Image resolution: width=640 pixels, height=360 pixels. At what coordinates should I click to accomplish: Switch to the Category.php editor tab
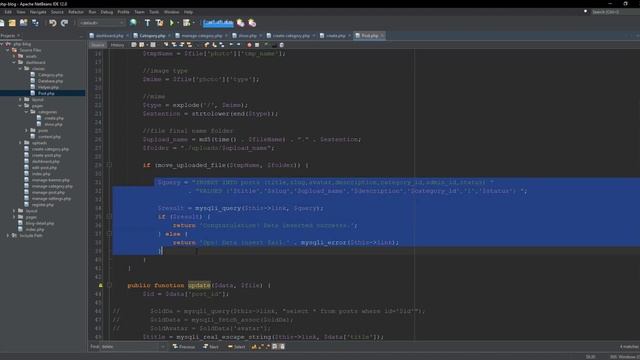tap(152, 36)
